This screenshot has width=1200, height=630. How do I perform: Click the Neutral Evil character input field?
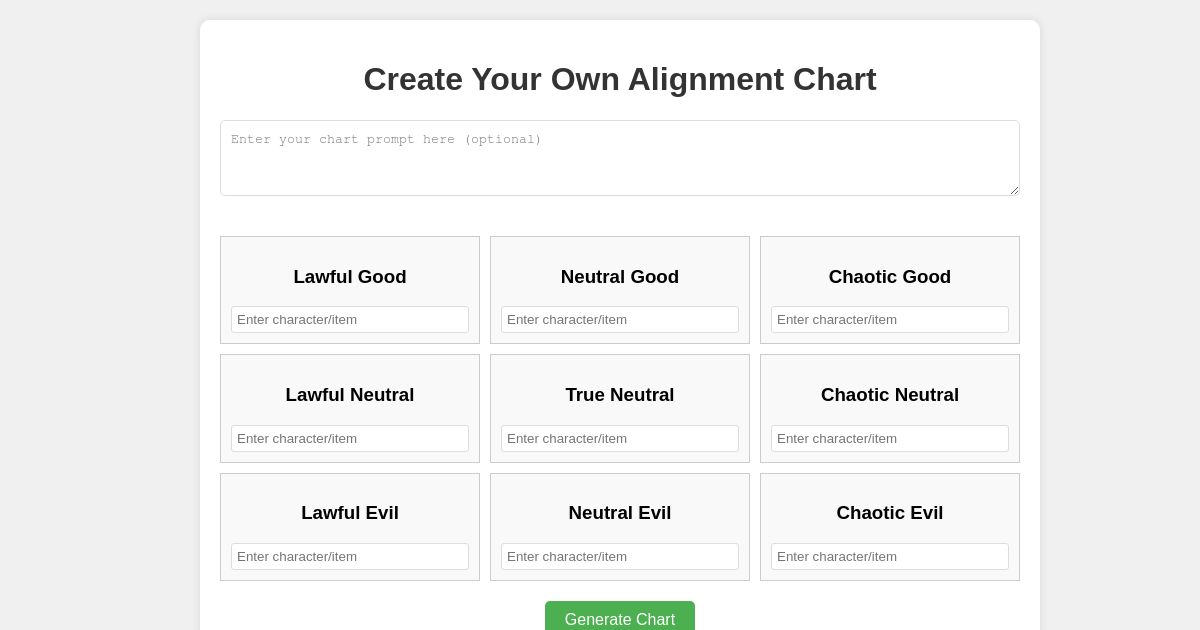tap(620, 556)
